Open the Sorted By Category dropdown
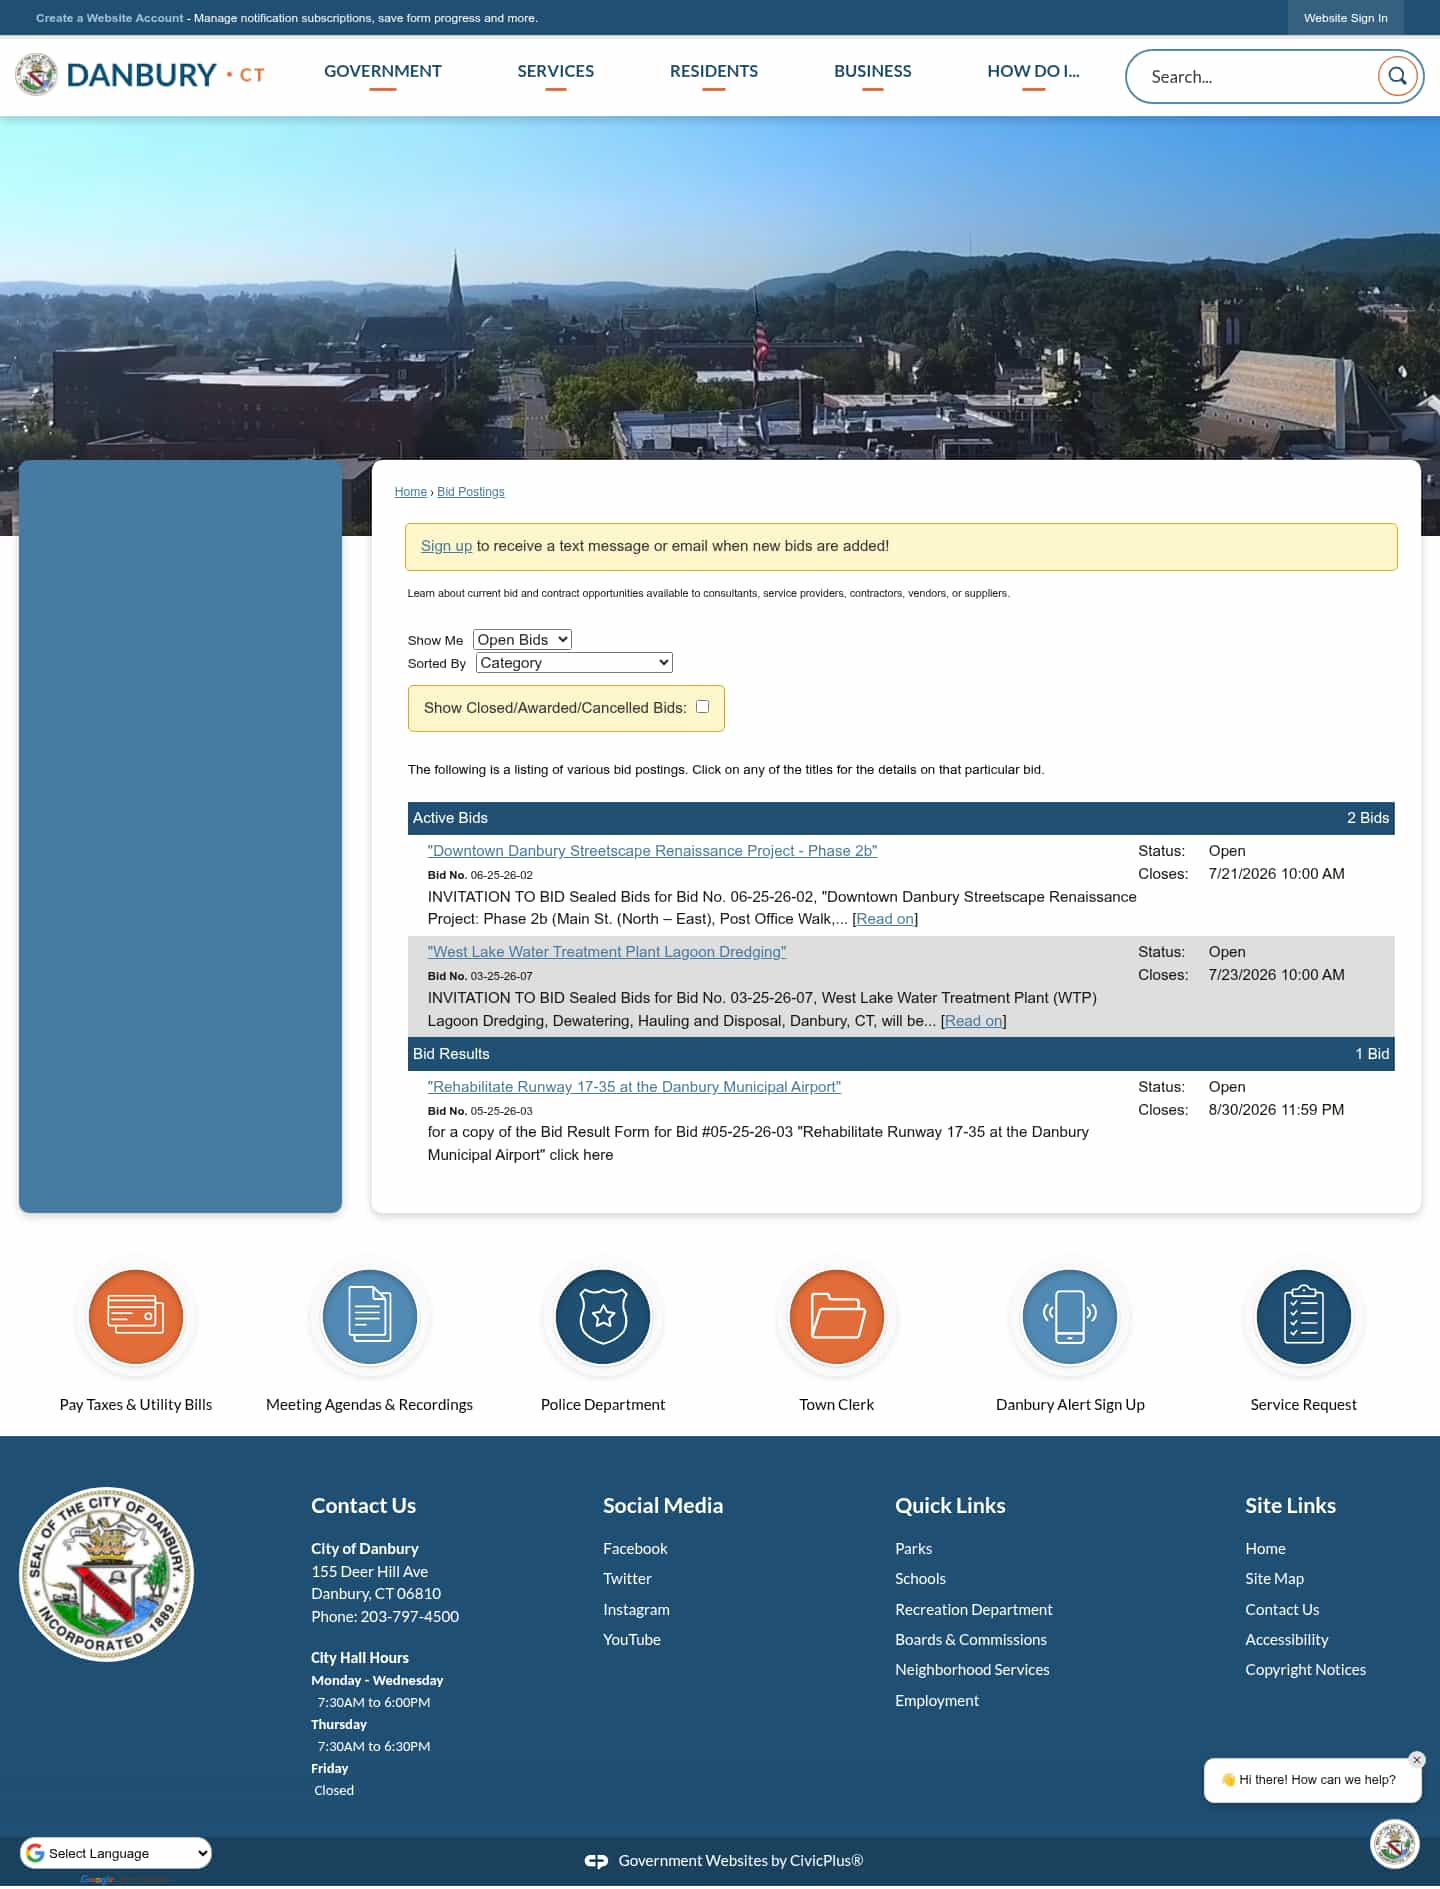Viewport: 1440px width, 1889px height. point(574,663)
